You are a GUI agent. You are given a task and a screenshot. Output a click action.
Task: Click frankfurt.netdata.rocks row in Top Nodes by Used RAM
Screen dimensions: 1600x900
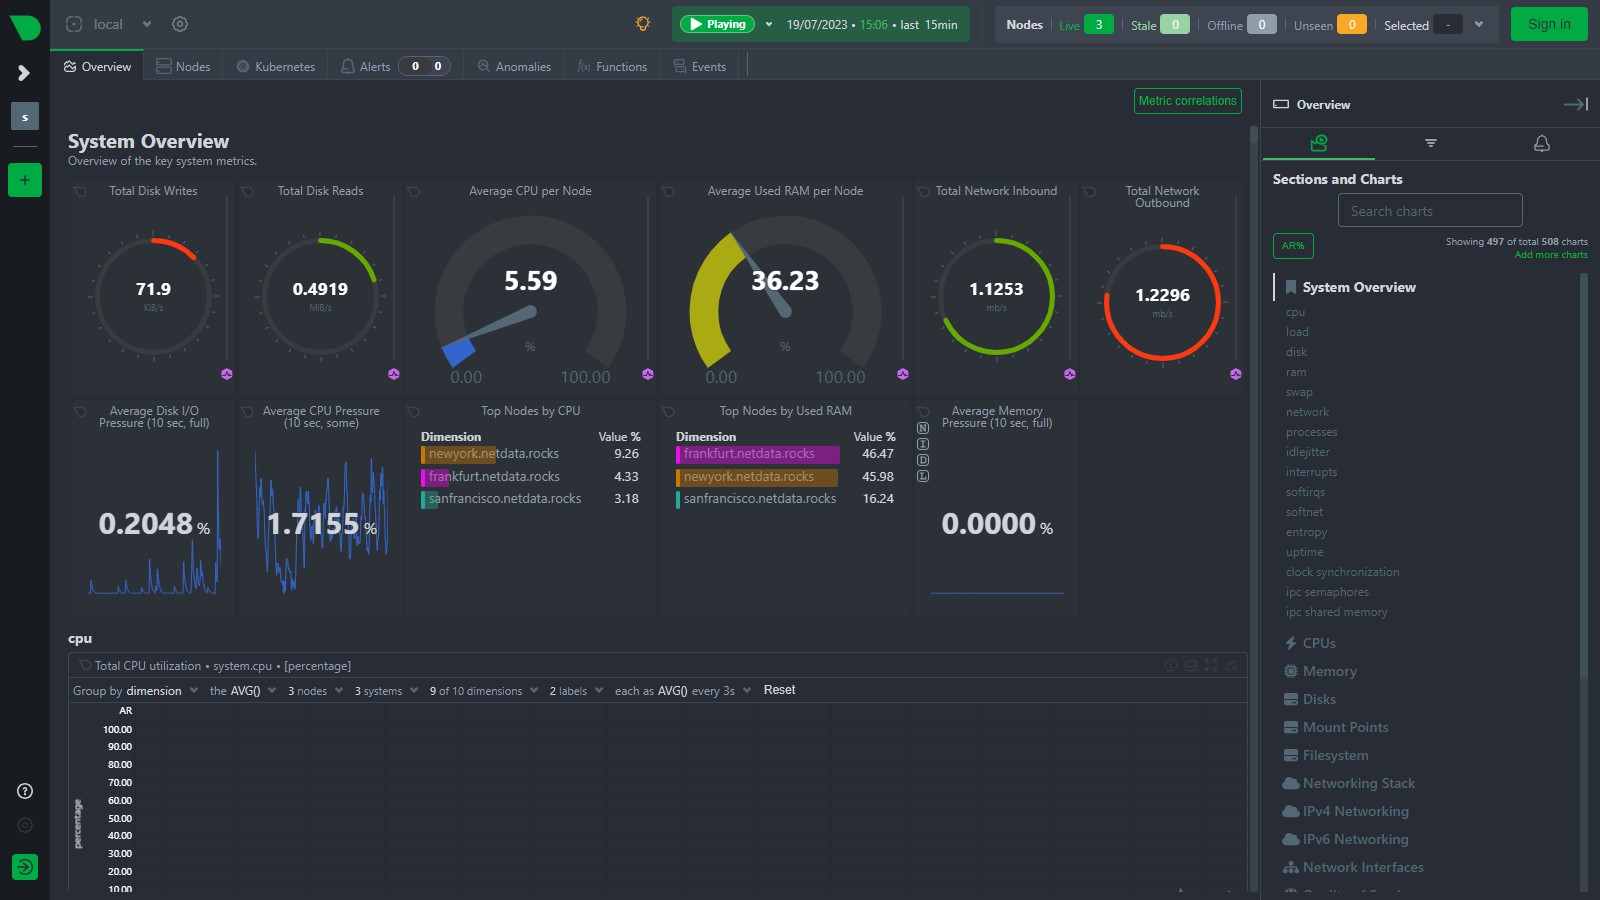[785, 454]
